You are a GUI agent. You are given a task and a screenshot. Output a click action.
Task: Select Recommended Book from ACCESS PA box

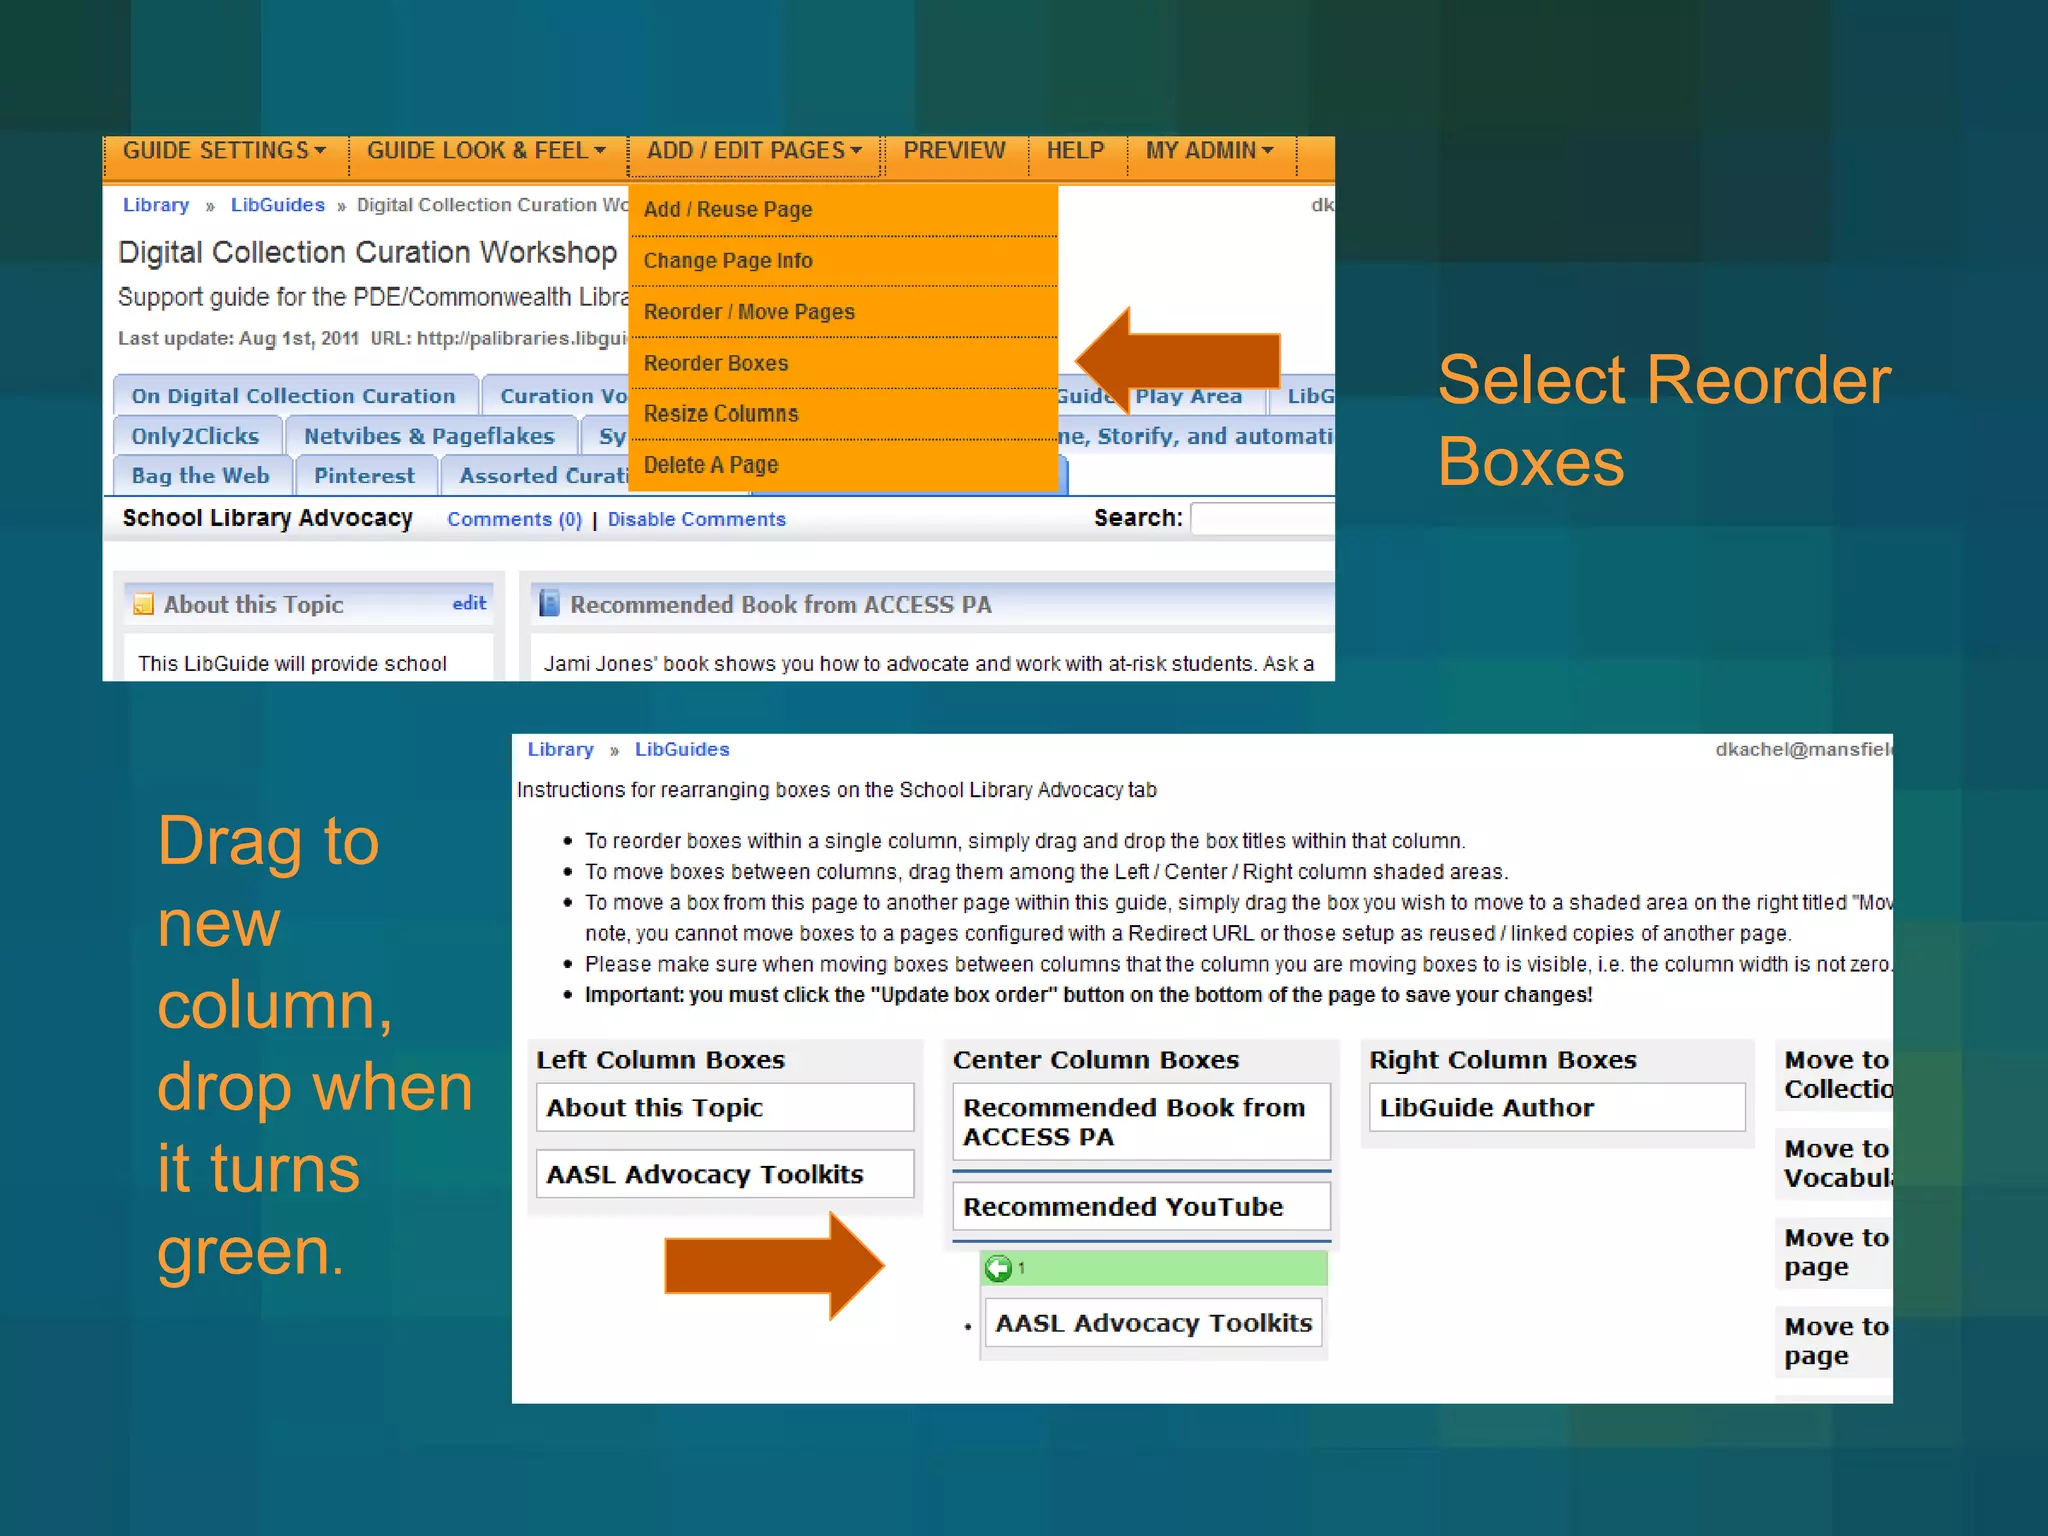click(1141, 1122)
